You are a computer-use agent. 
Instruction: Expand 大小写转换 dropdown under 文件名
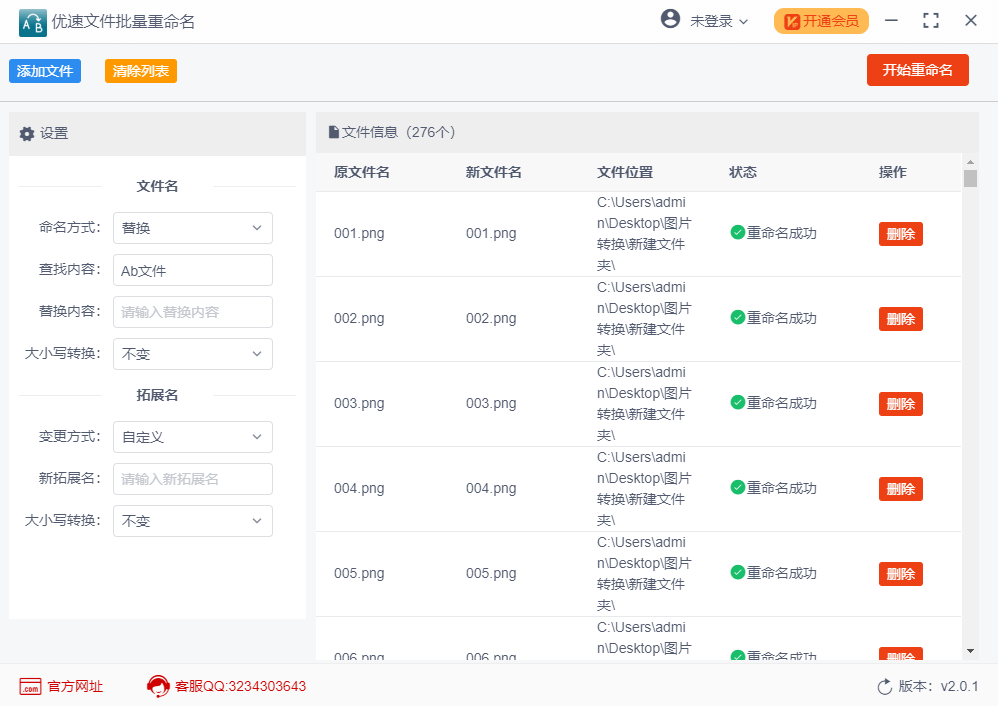coord(192,354)
